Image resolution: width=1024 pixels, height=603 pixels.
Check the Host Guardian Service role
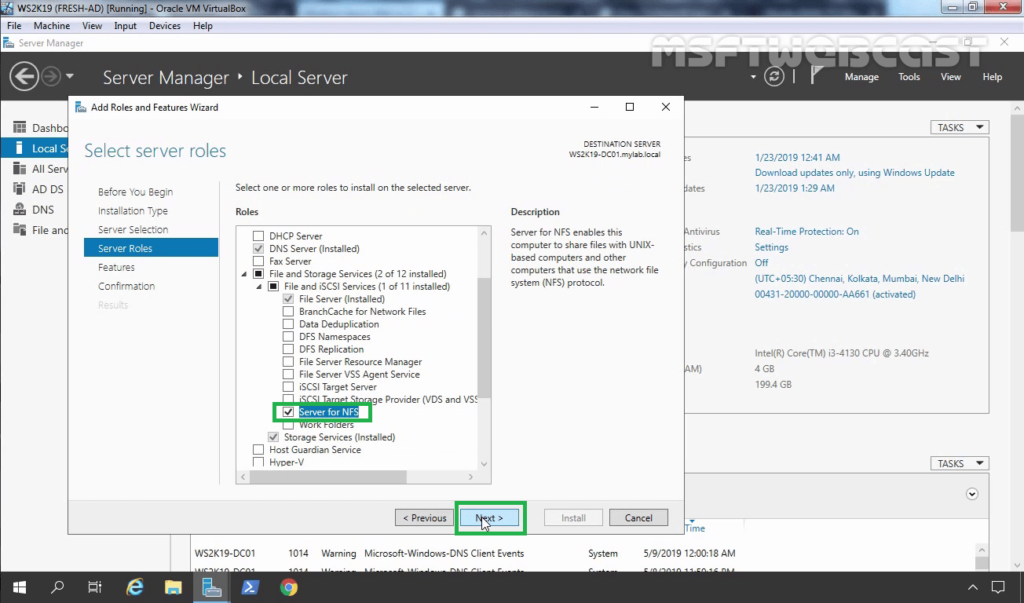tap(259, 450)
